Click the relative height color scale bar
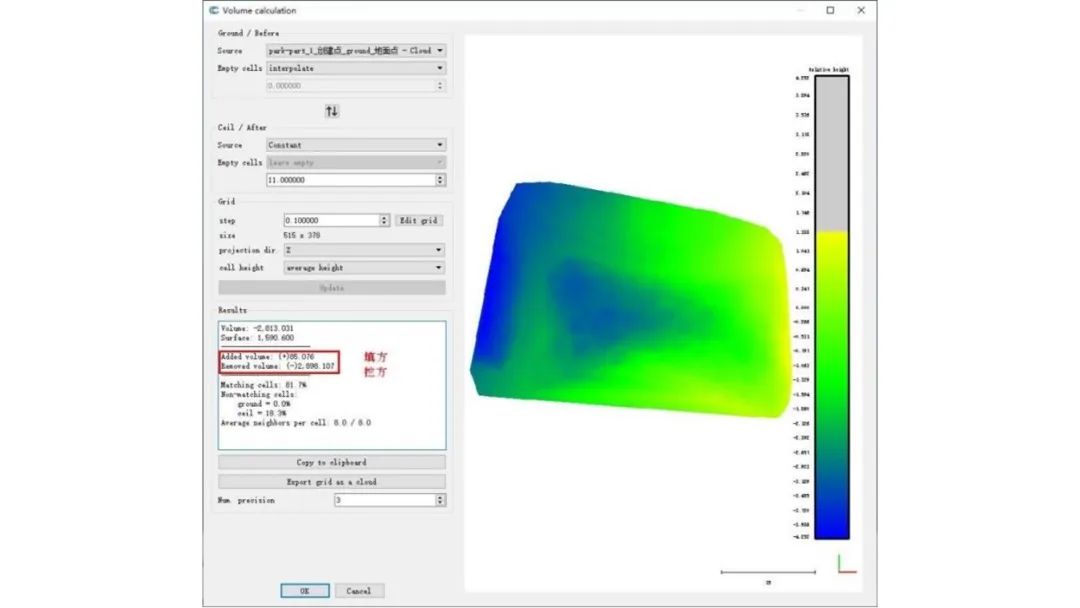 [x=831, y=308]
